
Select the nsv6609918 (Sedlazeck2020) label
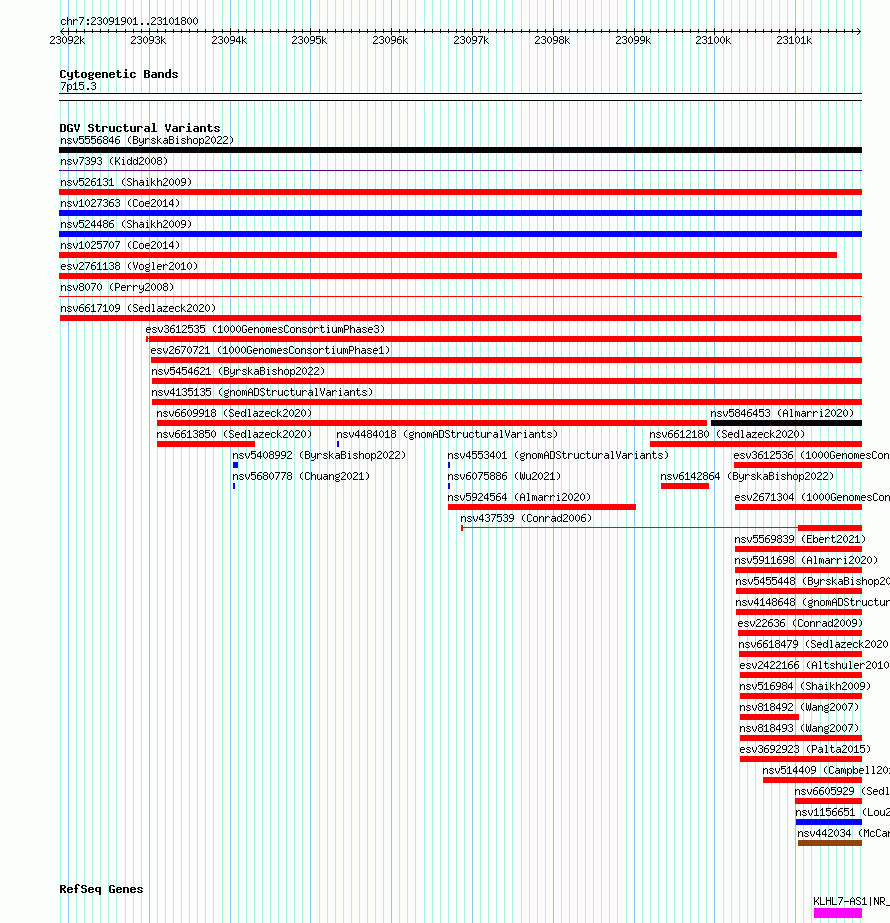pos(234,413)
